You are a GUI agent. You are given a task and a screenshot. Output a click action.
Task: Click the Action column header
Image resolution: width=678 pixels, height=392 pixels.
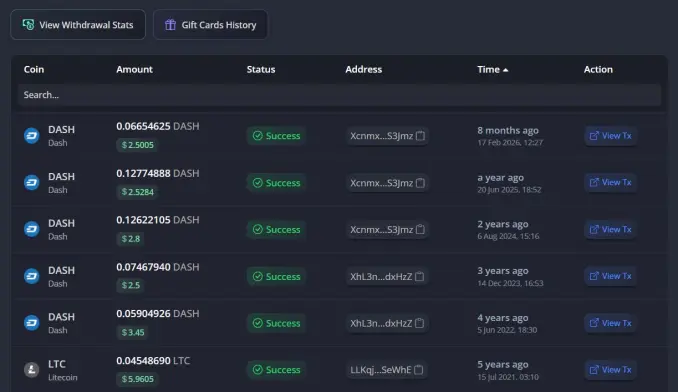click(x=598, y=69)
